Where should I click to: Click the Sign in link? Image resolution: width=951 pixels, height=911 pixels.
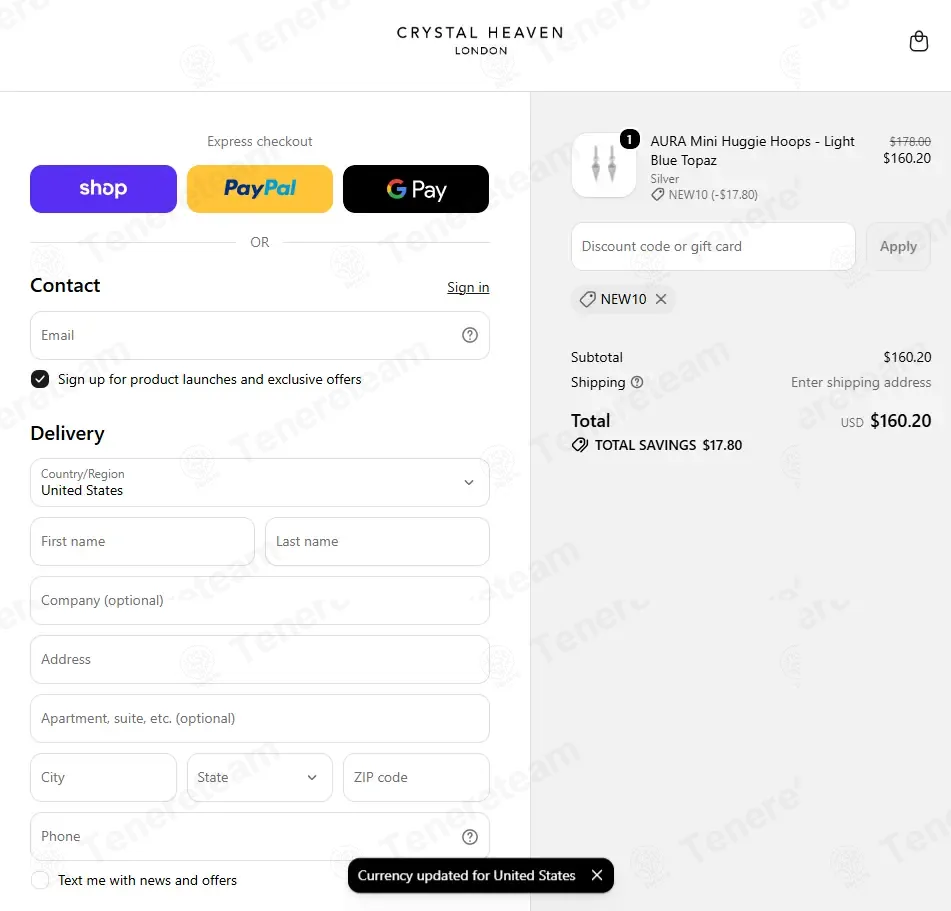[x=468, y=287]
